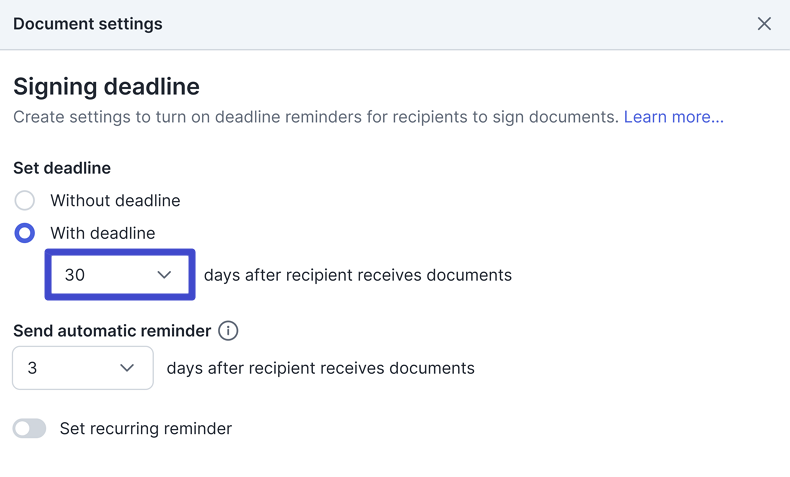Click the Signing deadline heading
The height and width of the screenshot is (477, 790).
106,86
